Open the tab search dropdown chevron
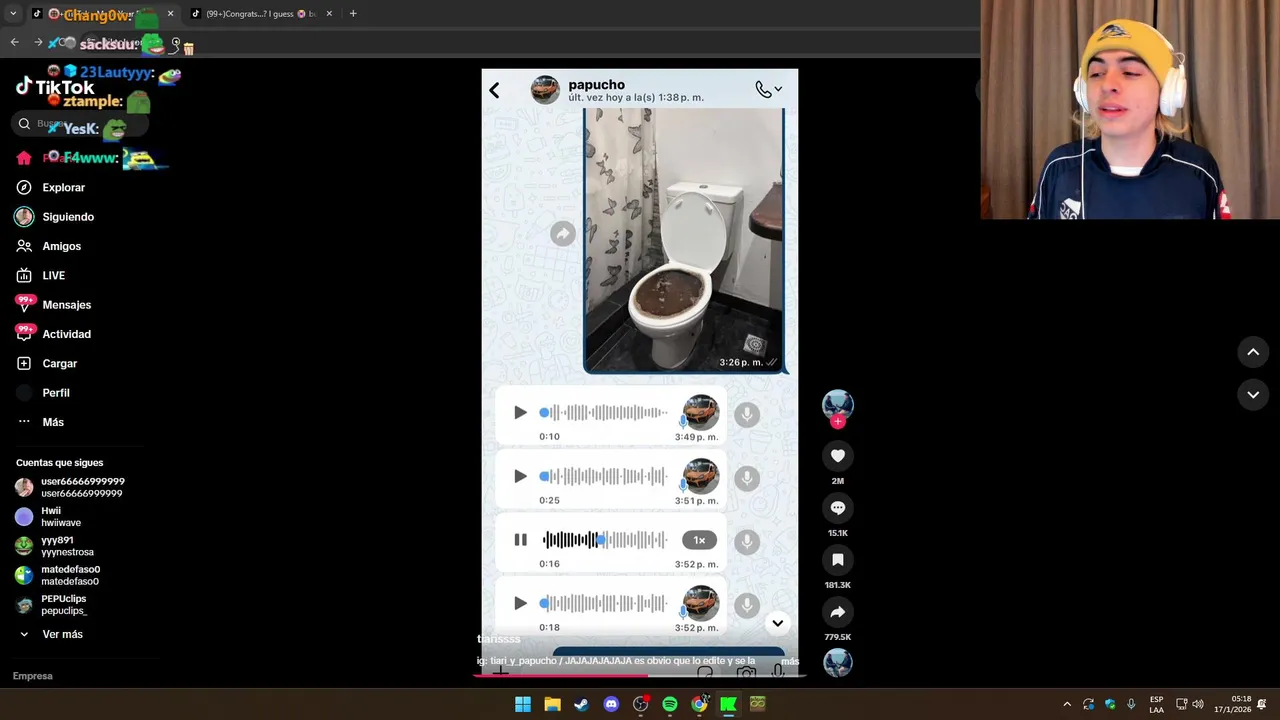The width and height of the screenshot is (1280, 720). (13, 14)
